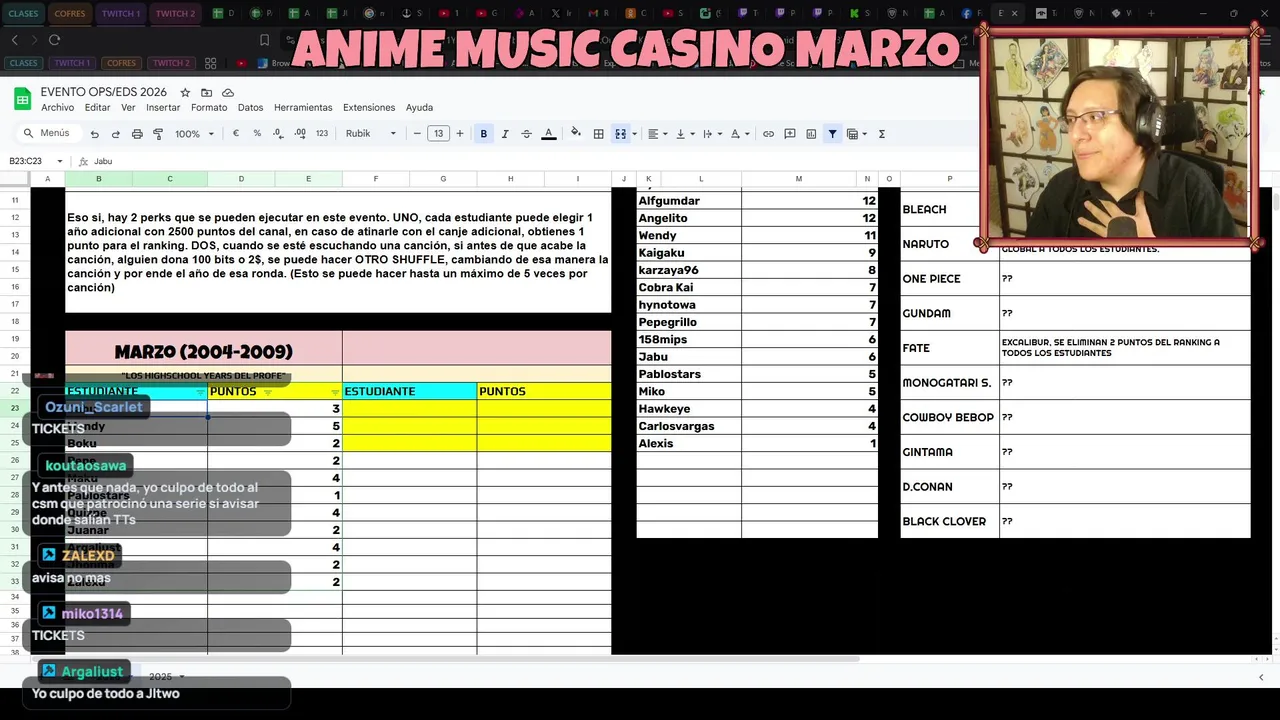Switch to the CLASES tab group
1280x720 pixels.
point(23,13)
